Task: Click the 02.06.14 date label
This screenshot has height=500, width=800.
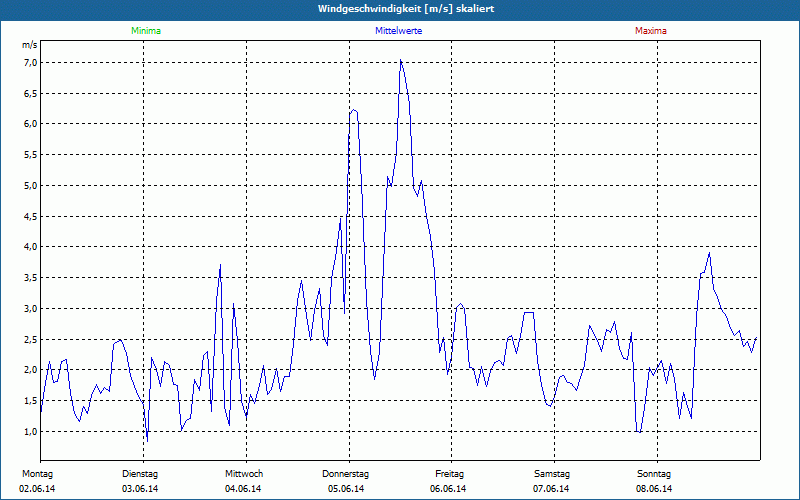Action: [37, 489]
